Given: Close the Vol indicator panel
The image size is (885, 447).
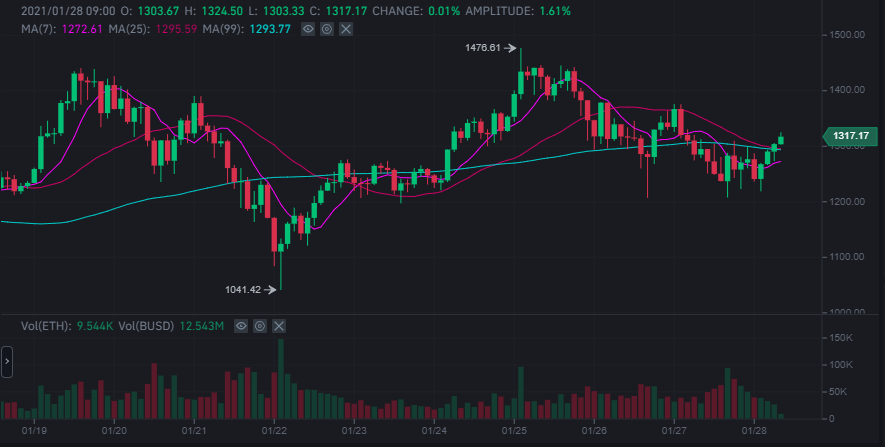Looking at the screenshot, I should (x=278, y=326).
